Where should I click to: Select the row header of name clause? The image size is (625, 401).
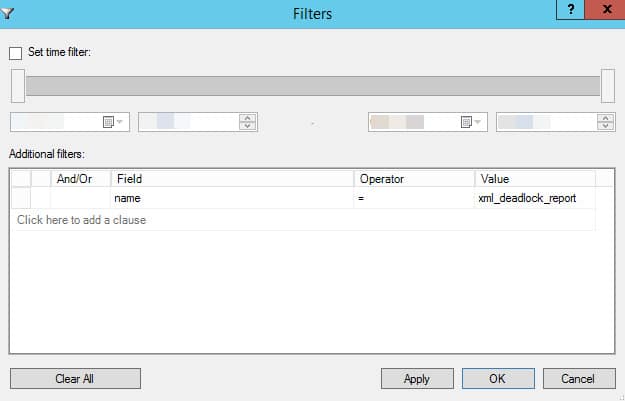click(x=21, y=198)
